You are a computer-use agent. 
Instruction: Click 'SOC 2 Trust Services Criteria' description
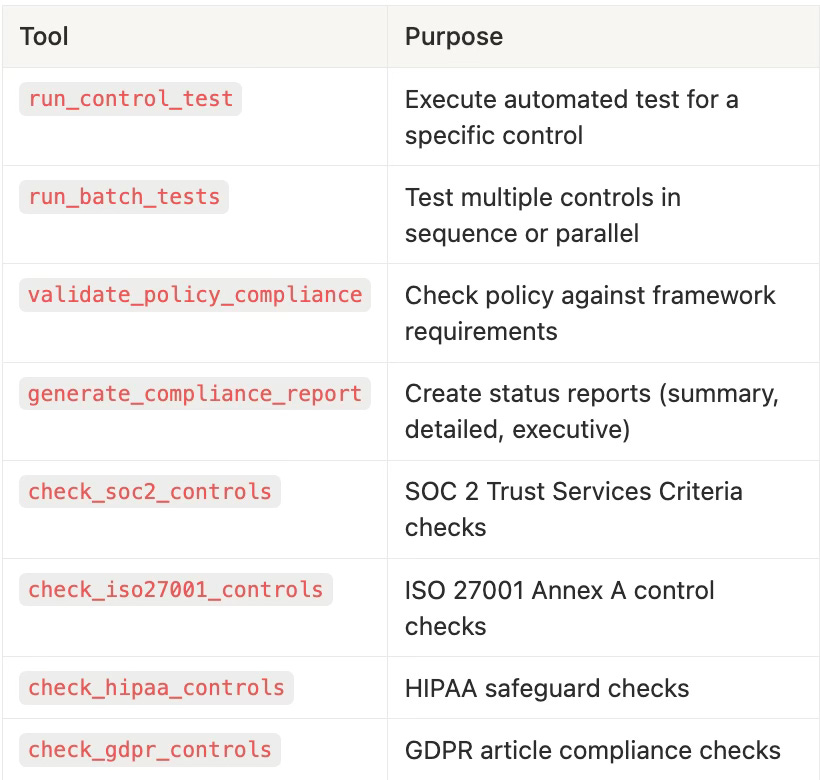573,492
